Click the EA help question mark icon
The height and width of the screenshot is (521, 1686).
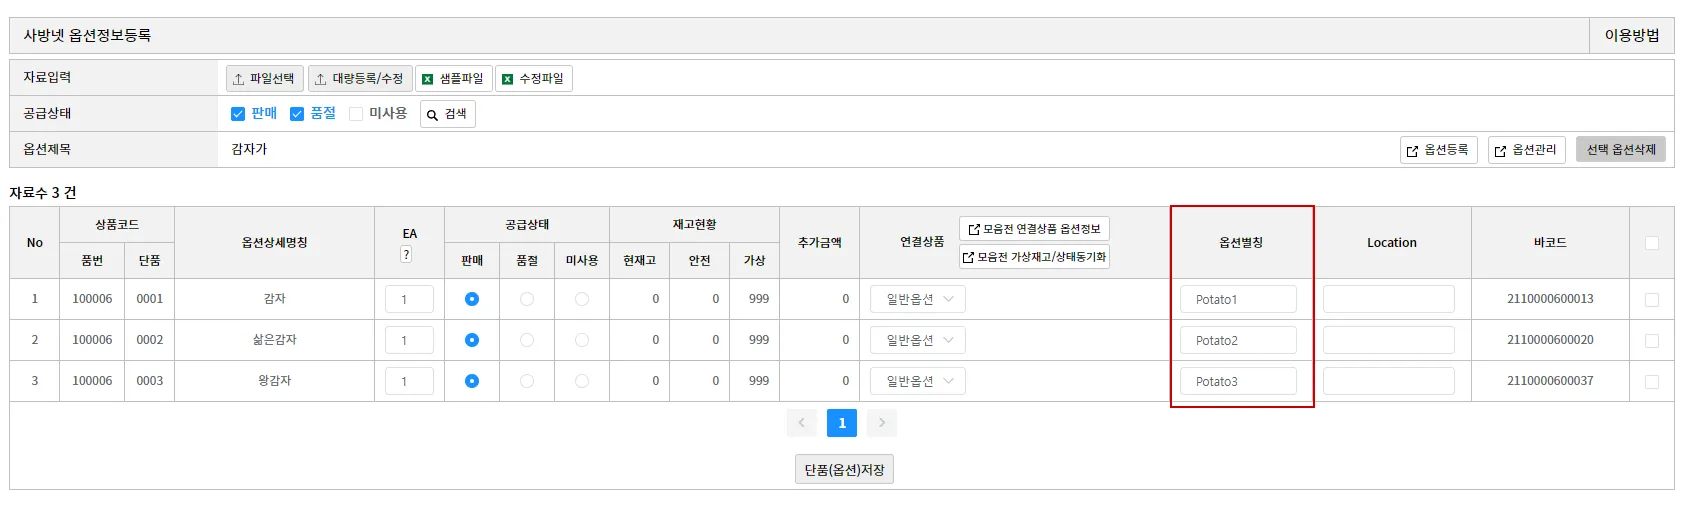click(x=406, y=255)
